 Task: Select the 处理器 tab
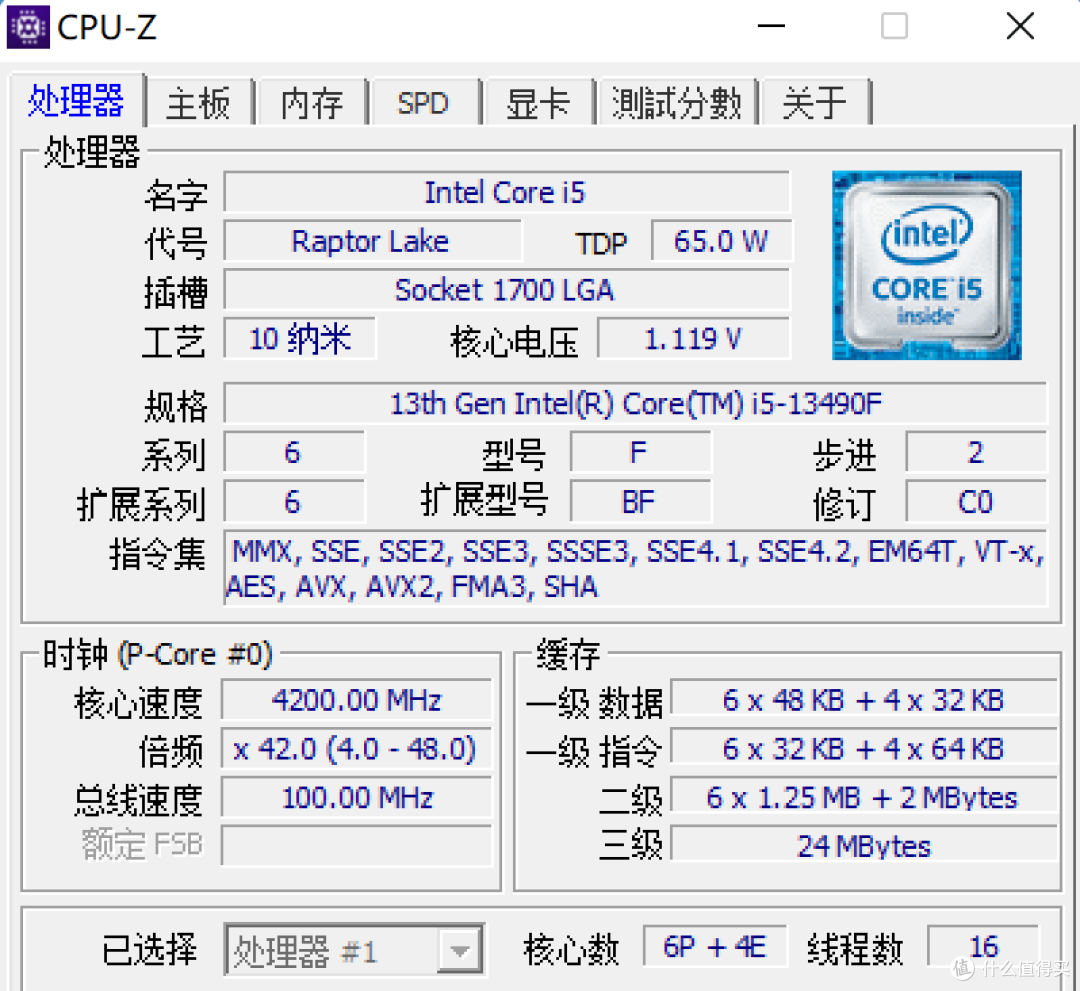(x=77, y=102)
